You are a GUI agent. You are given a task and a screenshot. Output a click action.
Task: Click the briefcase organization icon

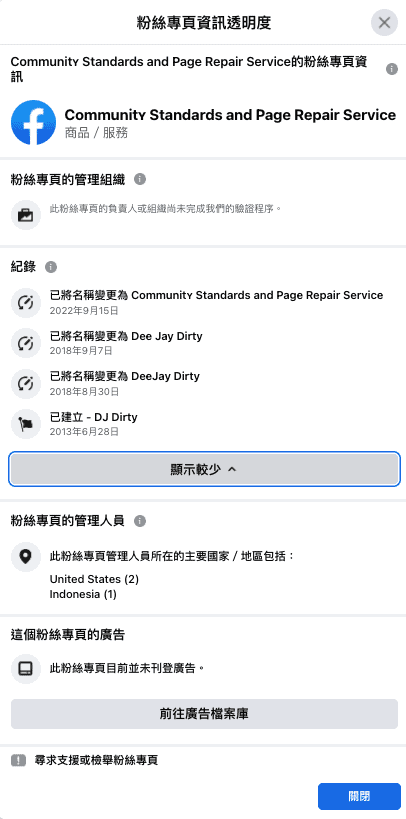26,215
